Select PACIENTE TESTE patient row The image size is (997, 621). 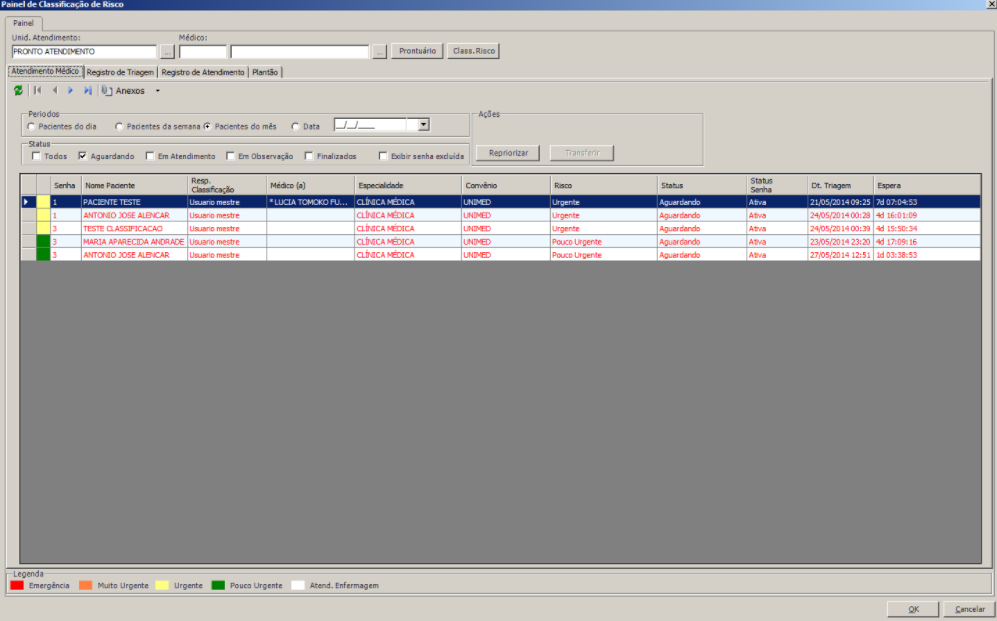[500, 202]
